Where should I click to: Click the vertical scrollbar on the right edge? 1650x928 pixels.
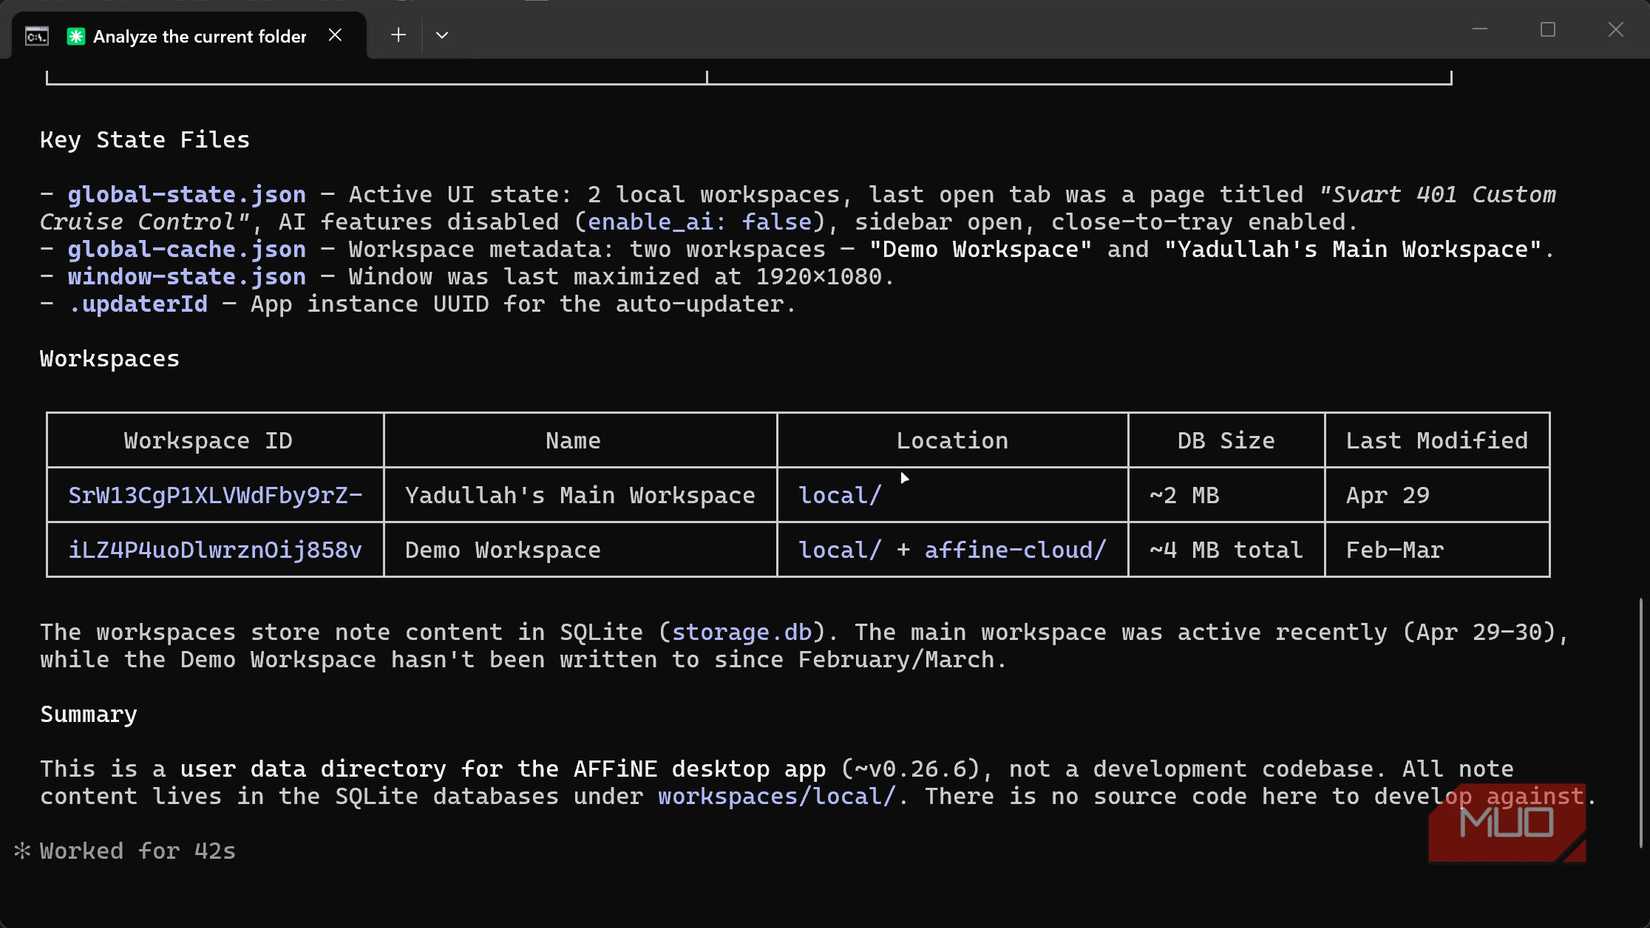pyautogui.click(x=1640, y=722)
